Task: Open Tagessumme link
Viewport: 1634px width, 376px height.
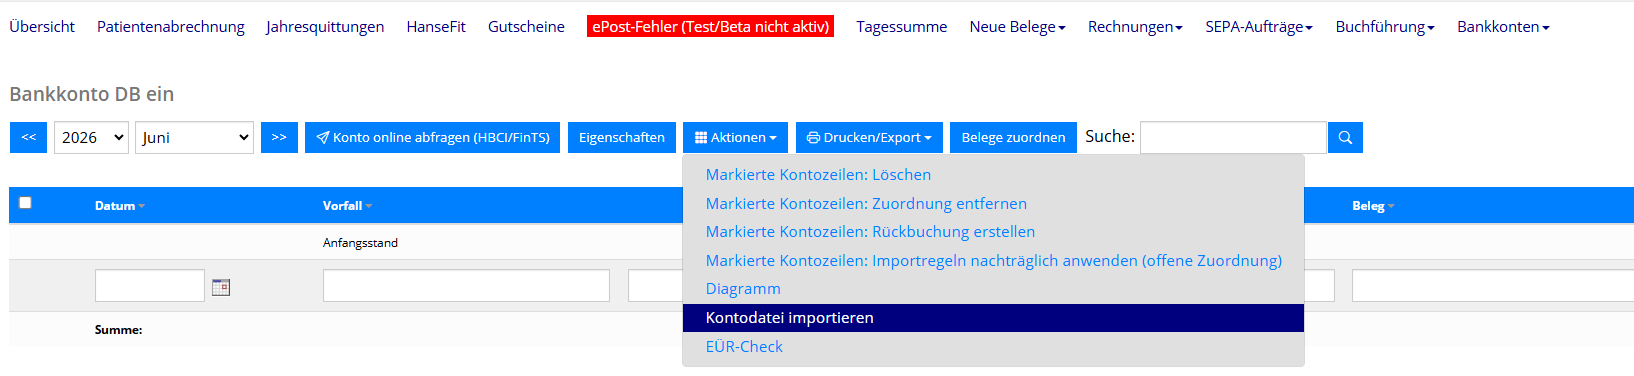Action: 901,27
